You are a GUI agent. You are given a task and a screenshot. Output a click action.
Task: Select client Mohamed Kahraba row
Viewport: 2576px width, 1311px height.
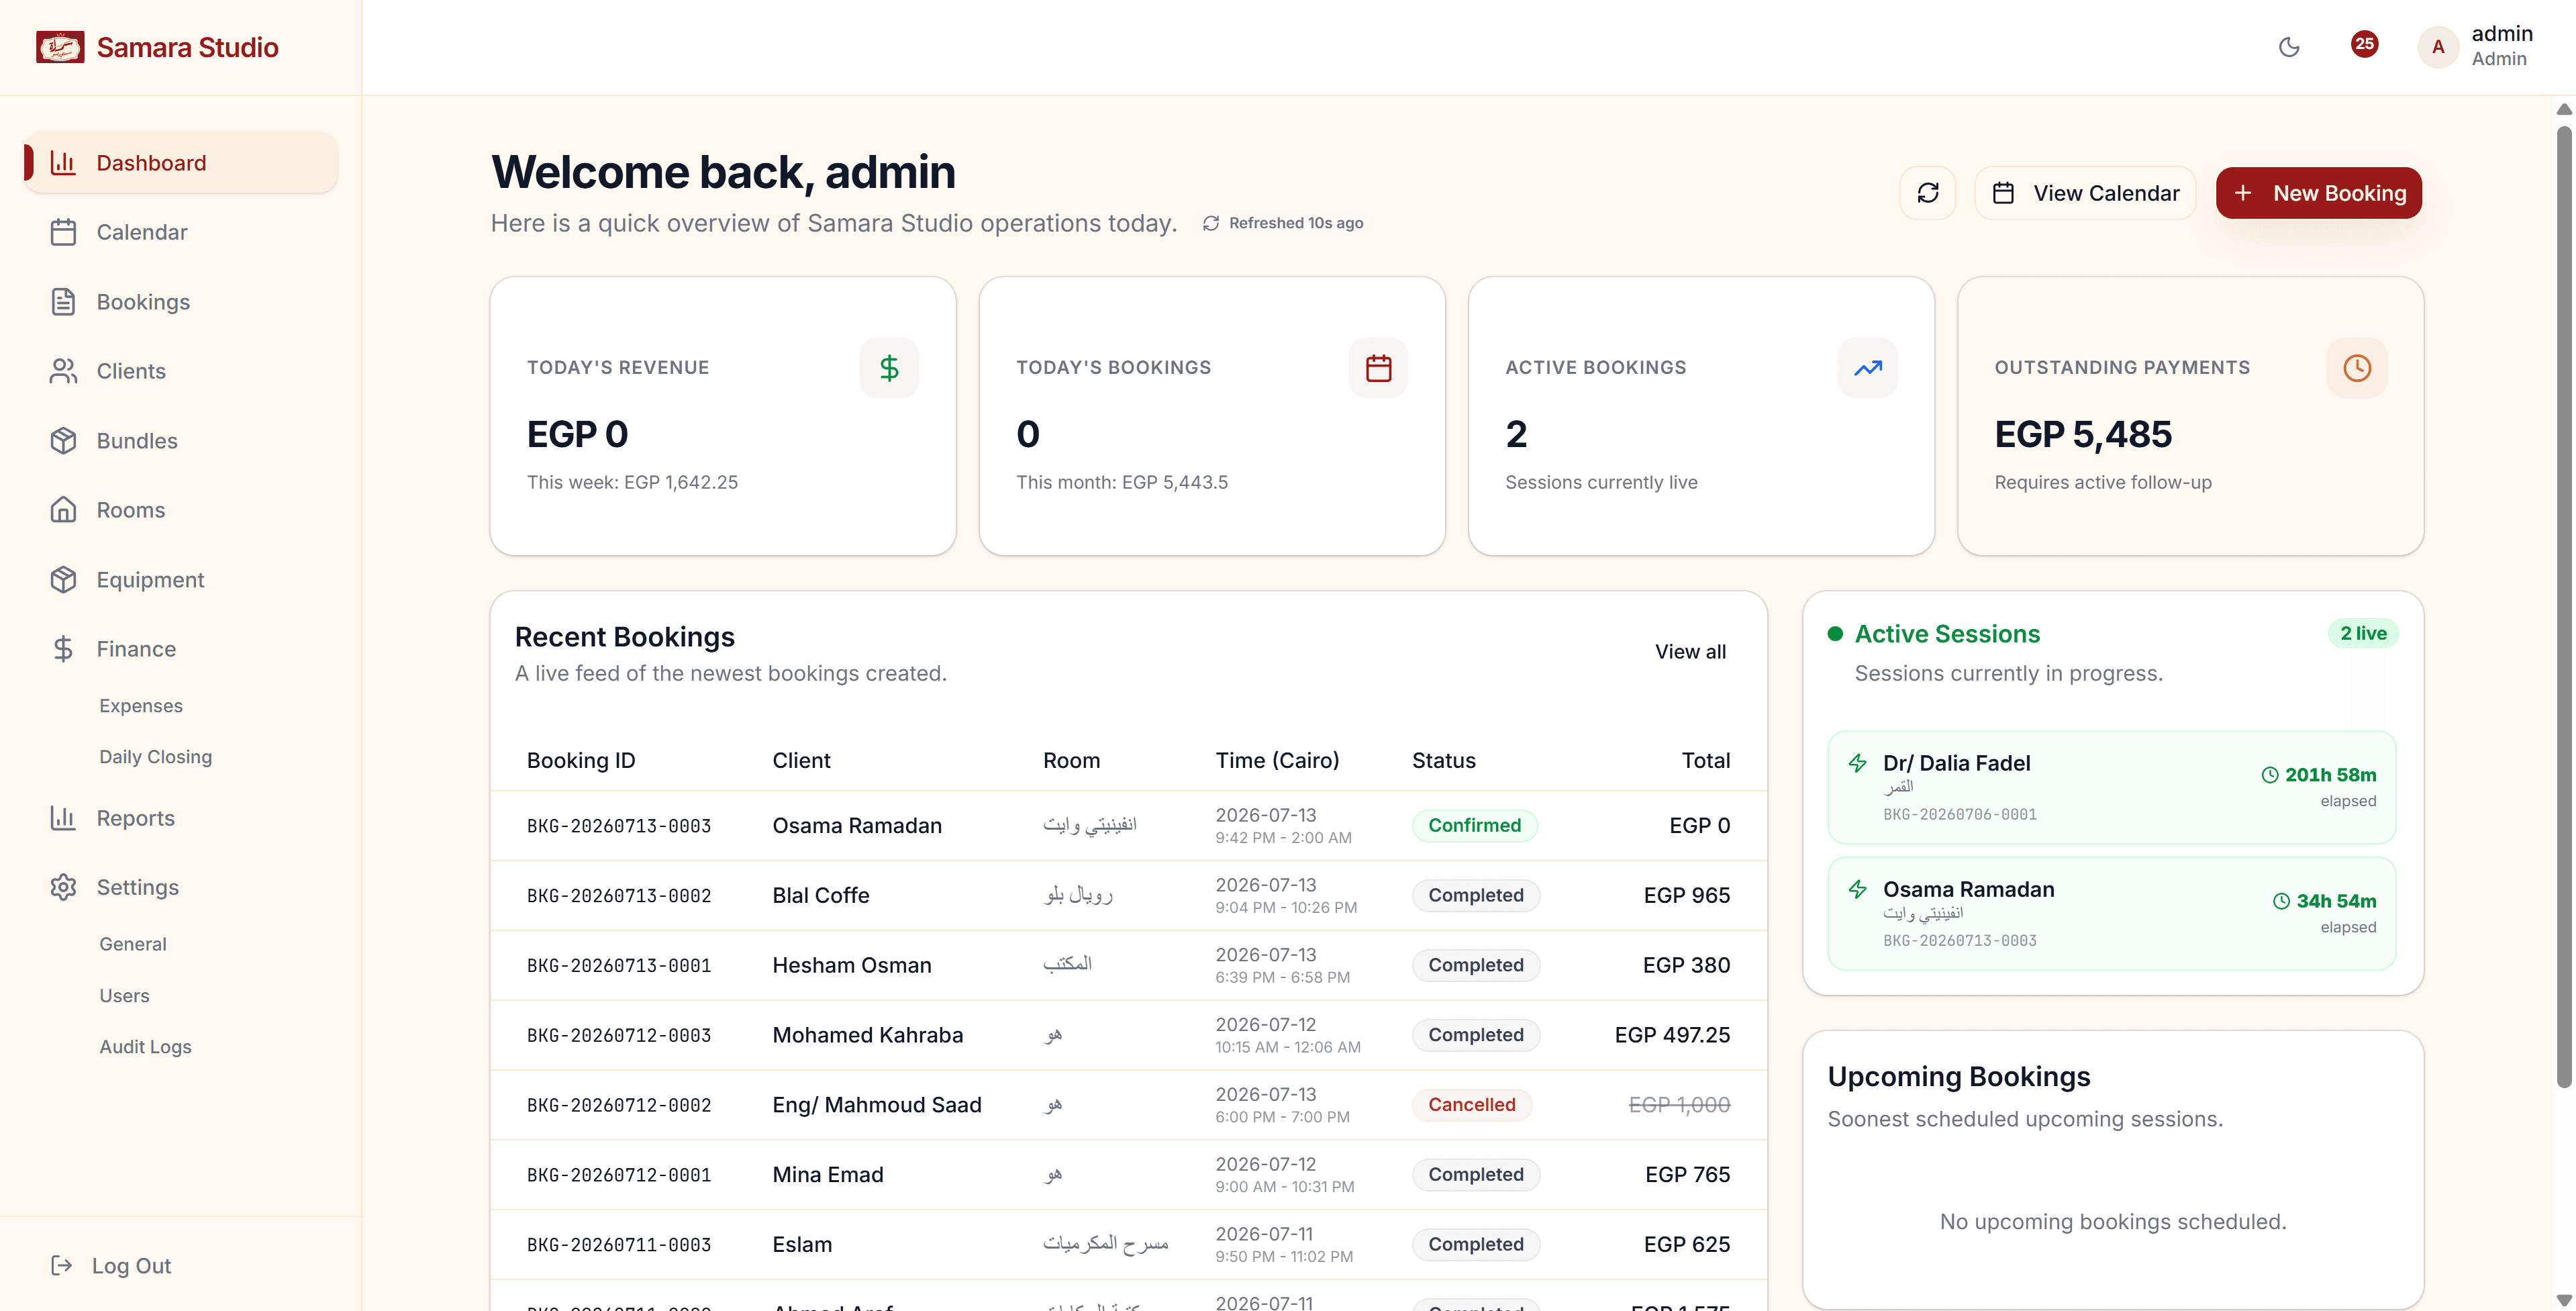(x=1128, y=1035)
